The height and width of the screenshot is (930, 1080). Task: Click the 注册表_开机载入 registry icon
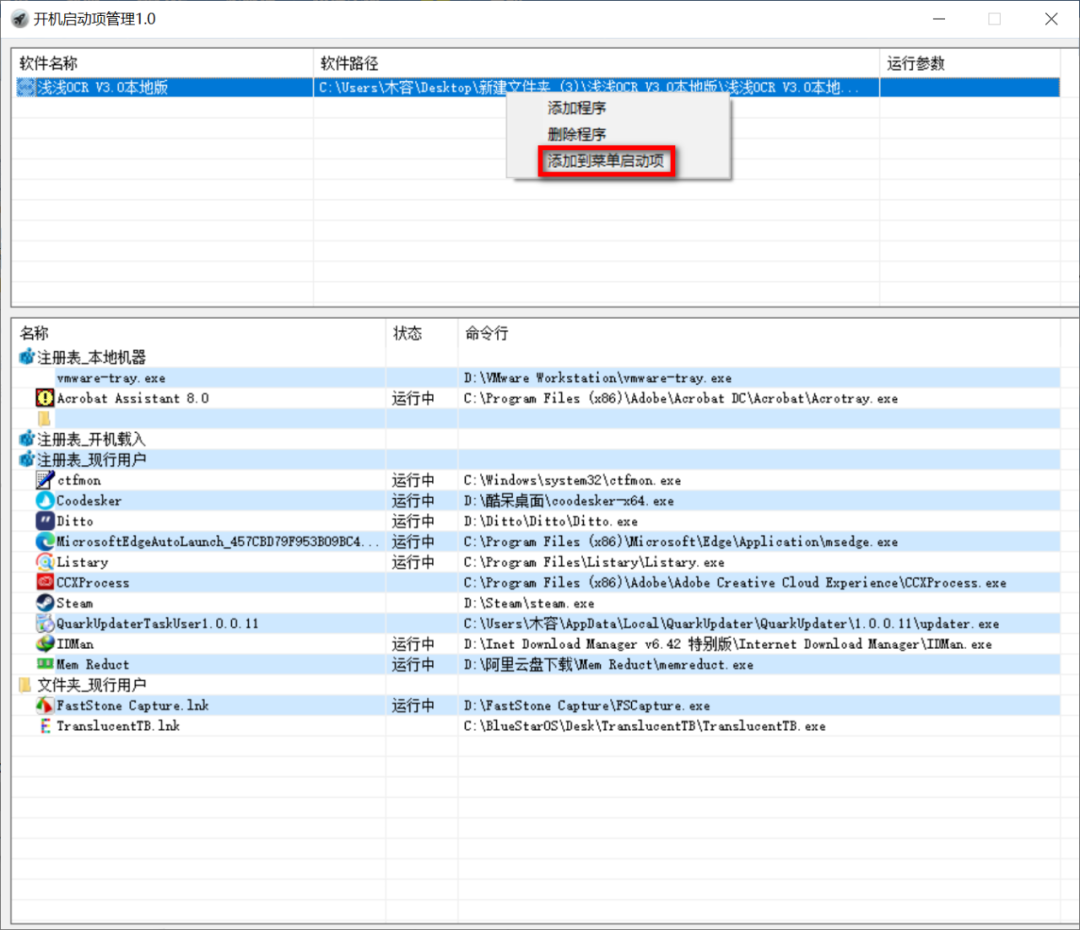coord(27,439)
